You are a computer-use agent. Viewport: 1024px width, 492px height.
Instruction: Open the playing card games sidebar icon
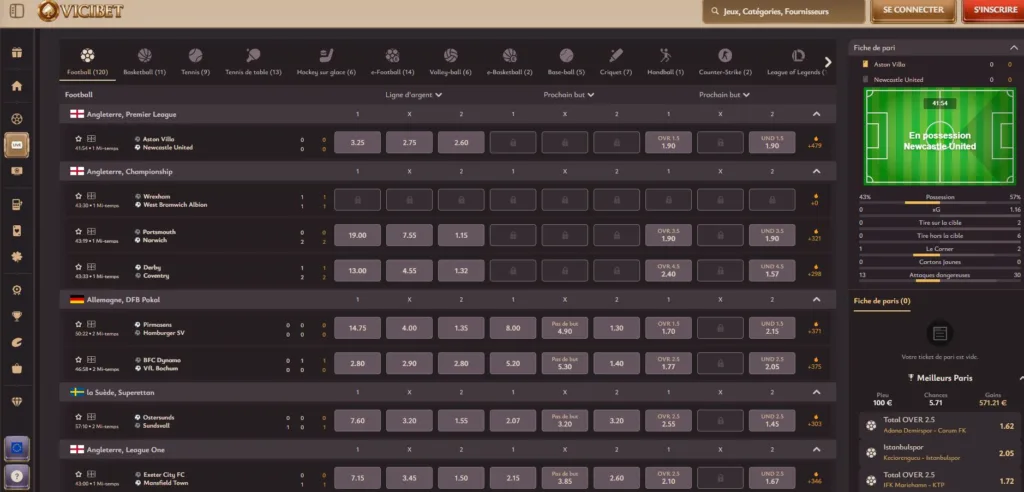click(x=17, y=231)
